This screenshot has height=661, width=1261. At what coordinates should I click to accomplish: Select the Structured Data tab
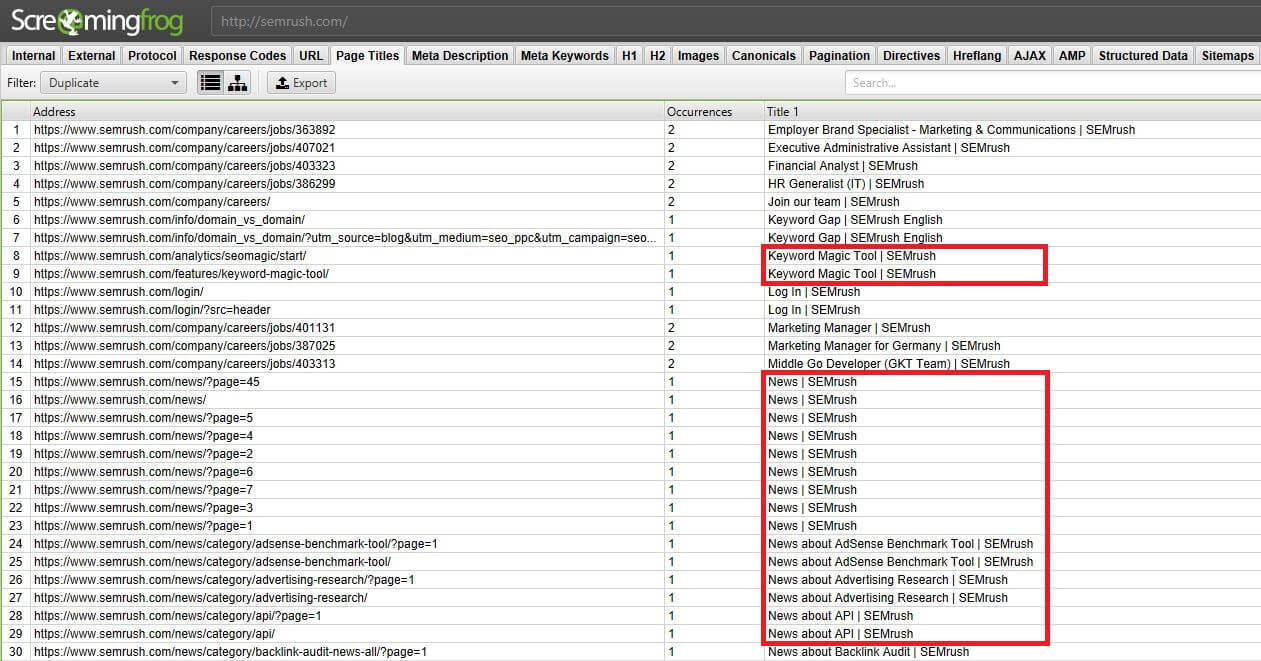[1143, 56]
